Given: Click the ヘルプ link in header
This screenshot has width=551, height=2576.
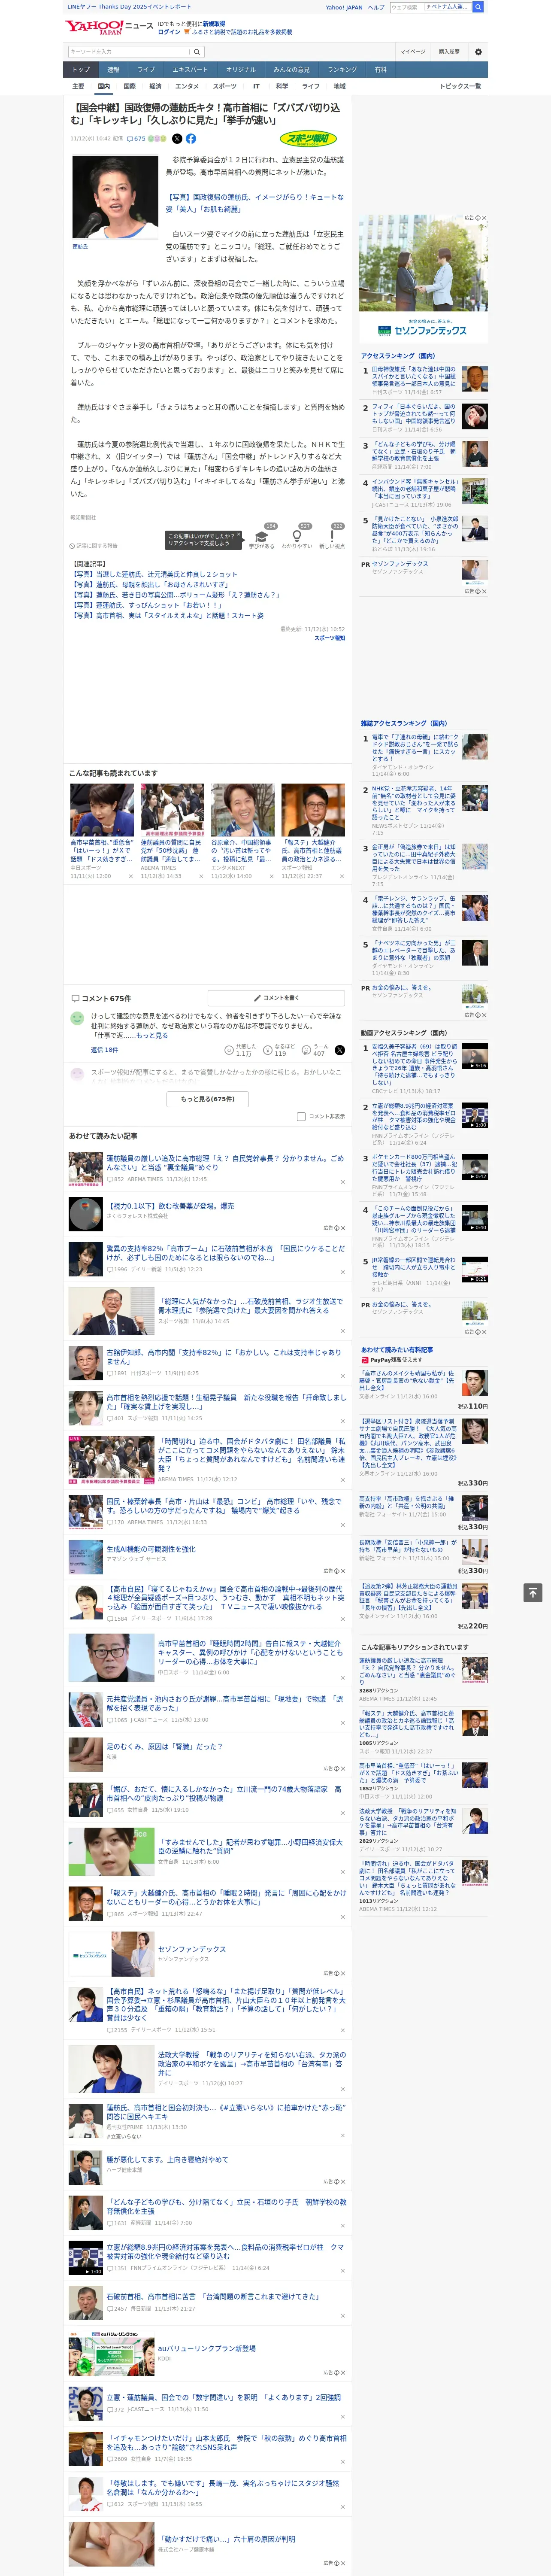Looking at the screenshot, I should click(x=376, y=7).
